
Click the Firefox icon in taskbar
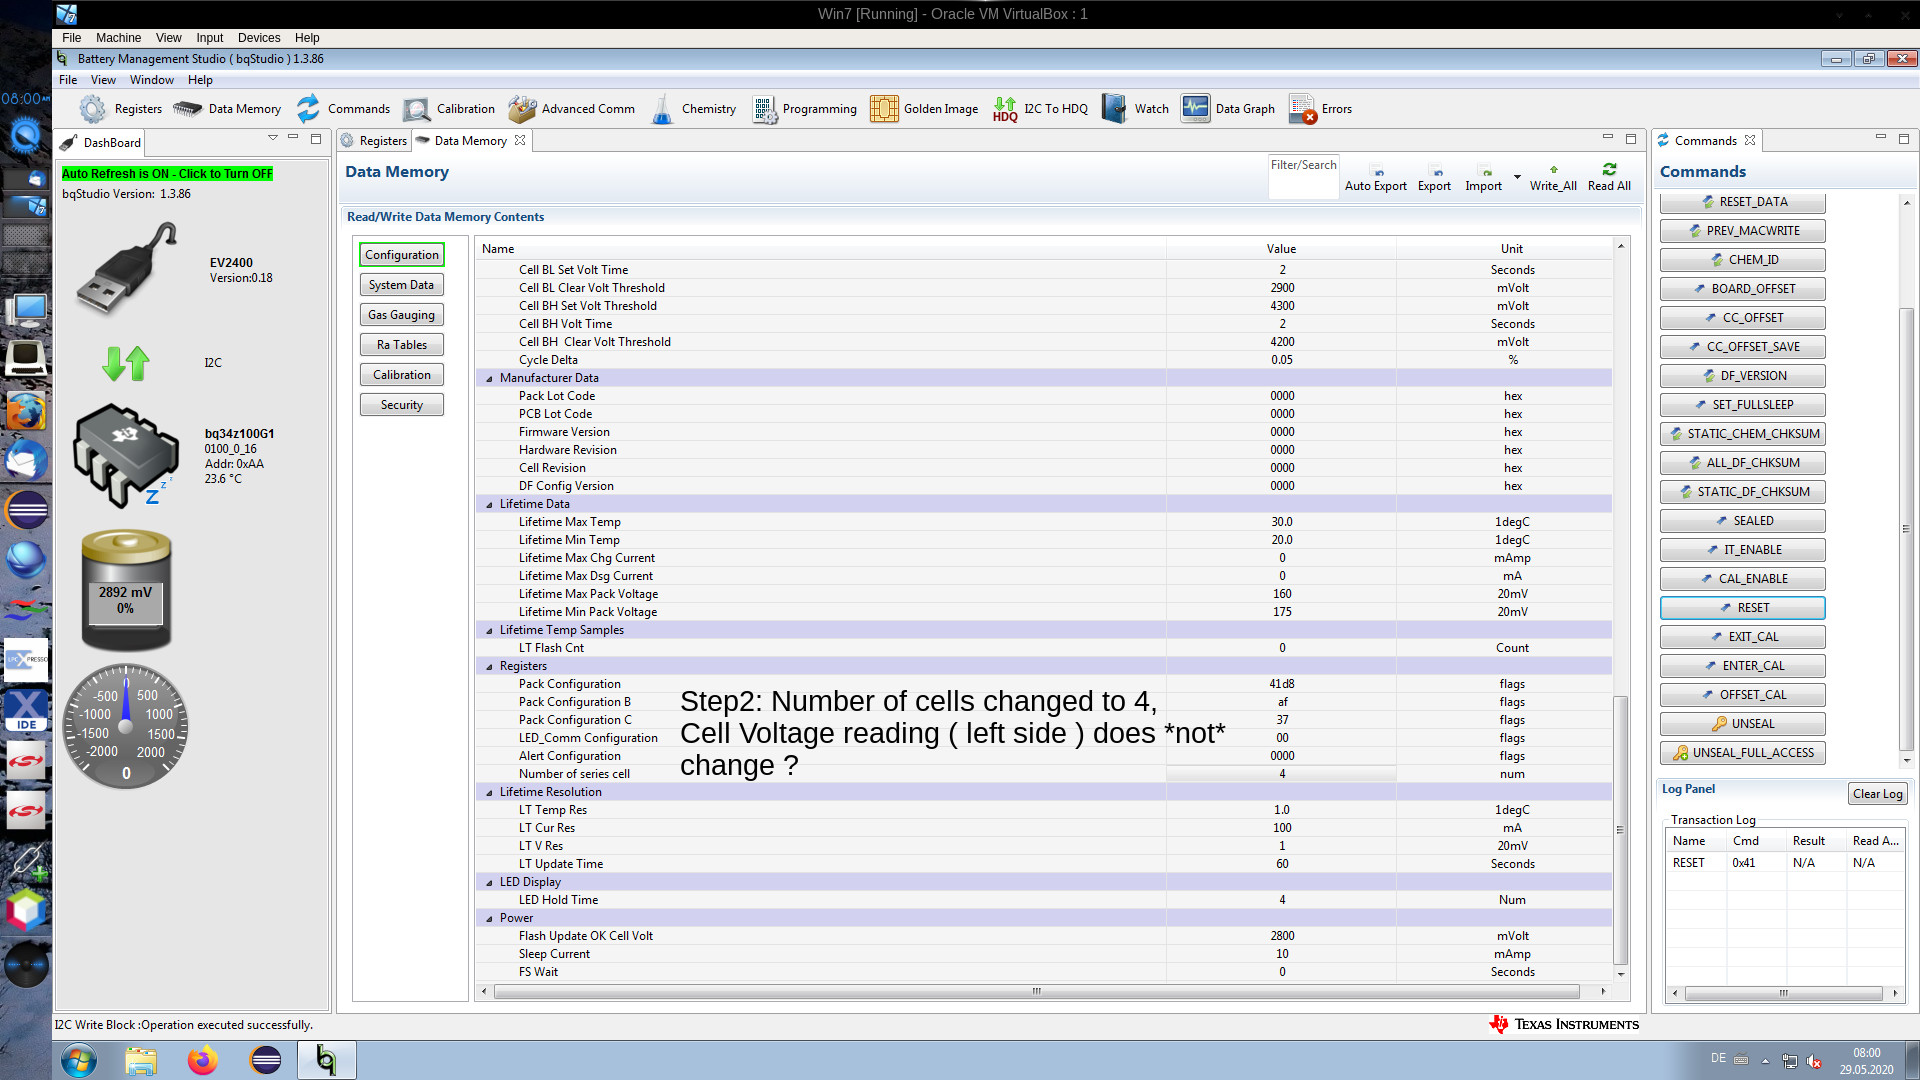[x=203, y=1060]
